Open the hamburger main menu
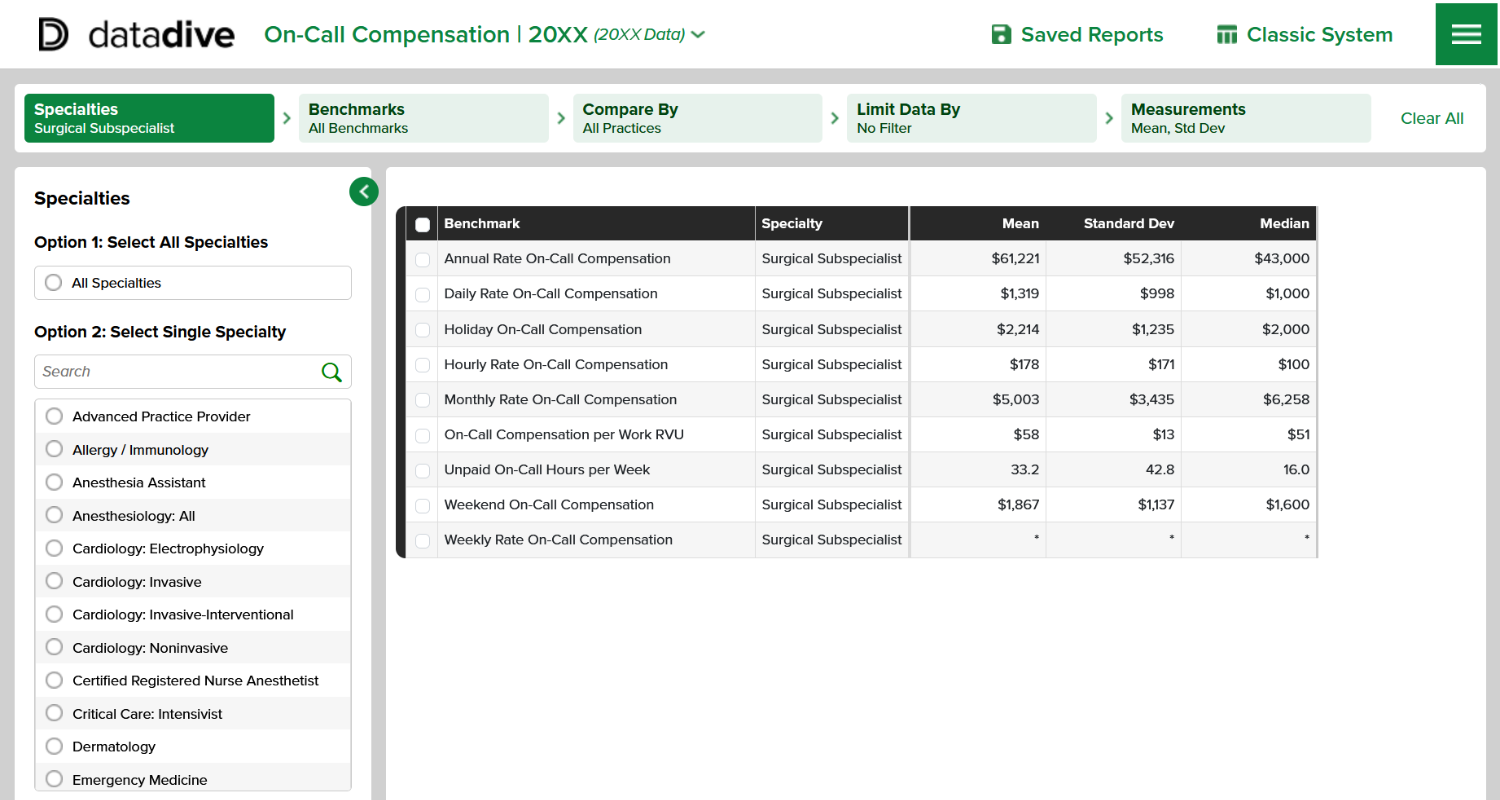Viewport: 1500px width, 800px height. [x=1466, y=34]
